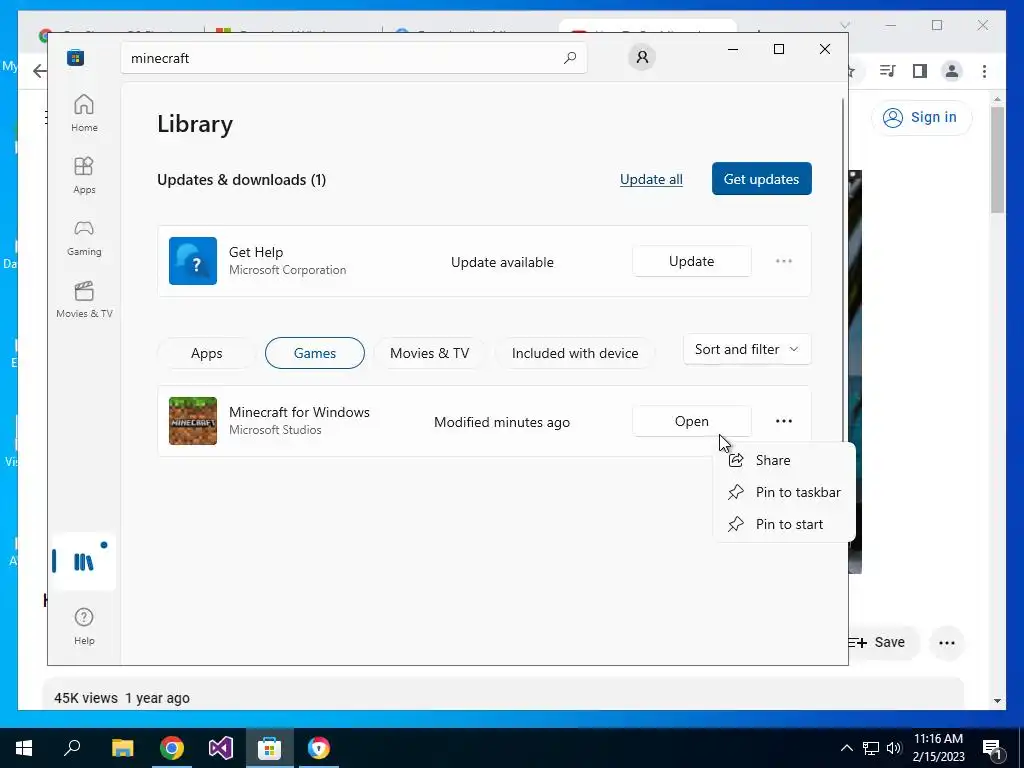Click the Microsoft Store logo icon

(76, 58)
